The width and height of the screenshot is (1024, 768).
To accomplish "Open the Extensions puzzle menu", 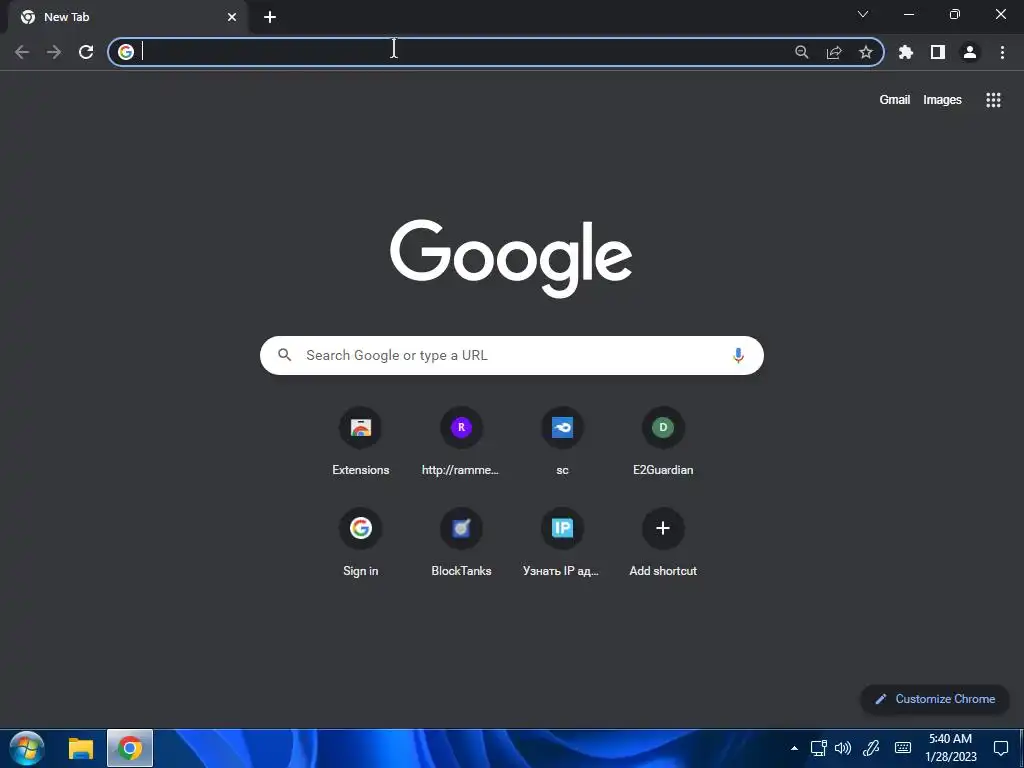I will 906,52.
